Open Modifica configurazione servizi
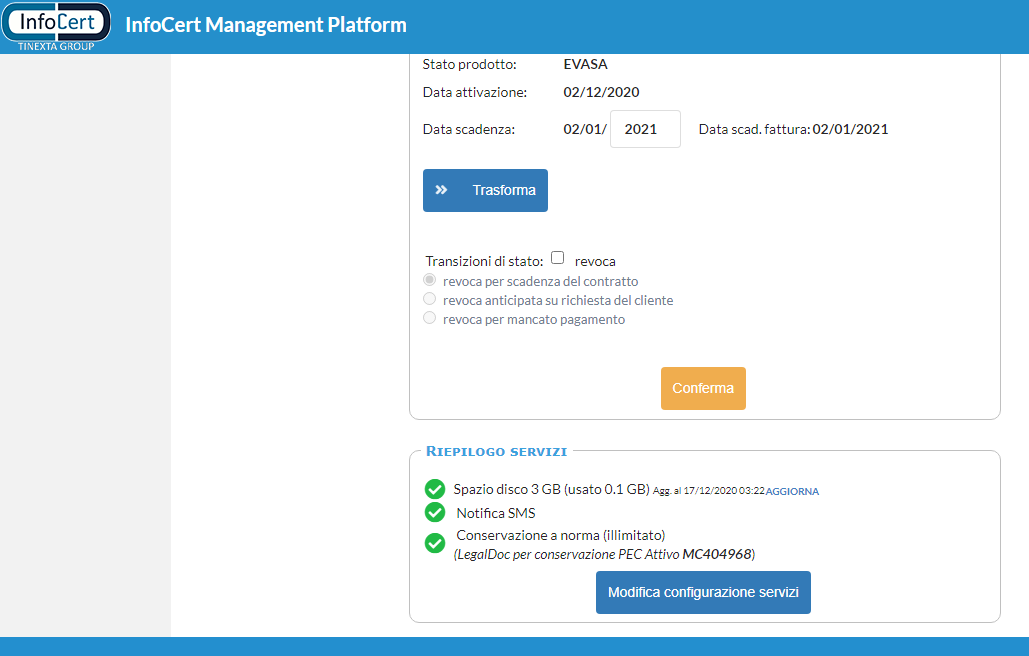 703,592
